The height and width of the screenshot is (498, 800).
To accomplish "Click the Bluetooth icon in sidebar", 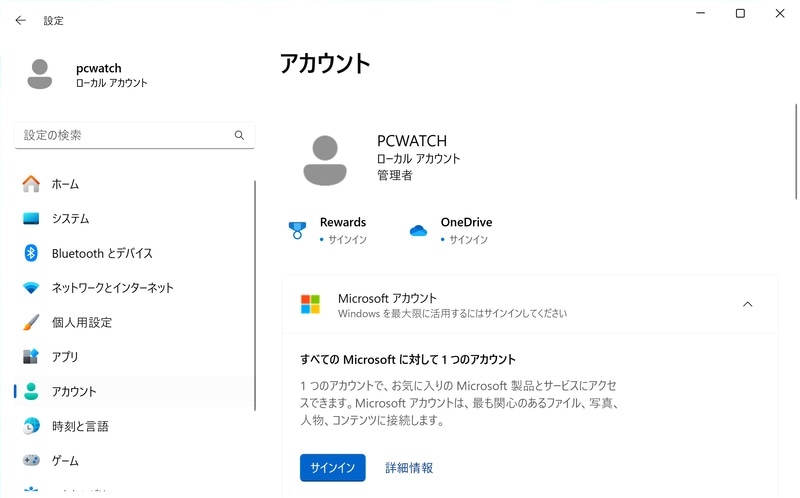I will tap(31, 253).
